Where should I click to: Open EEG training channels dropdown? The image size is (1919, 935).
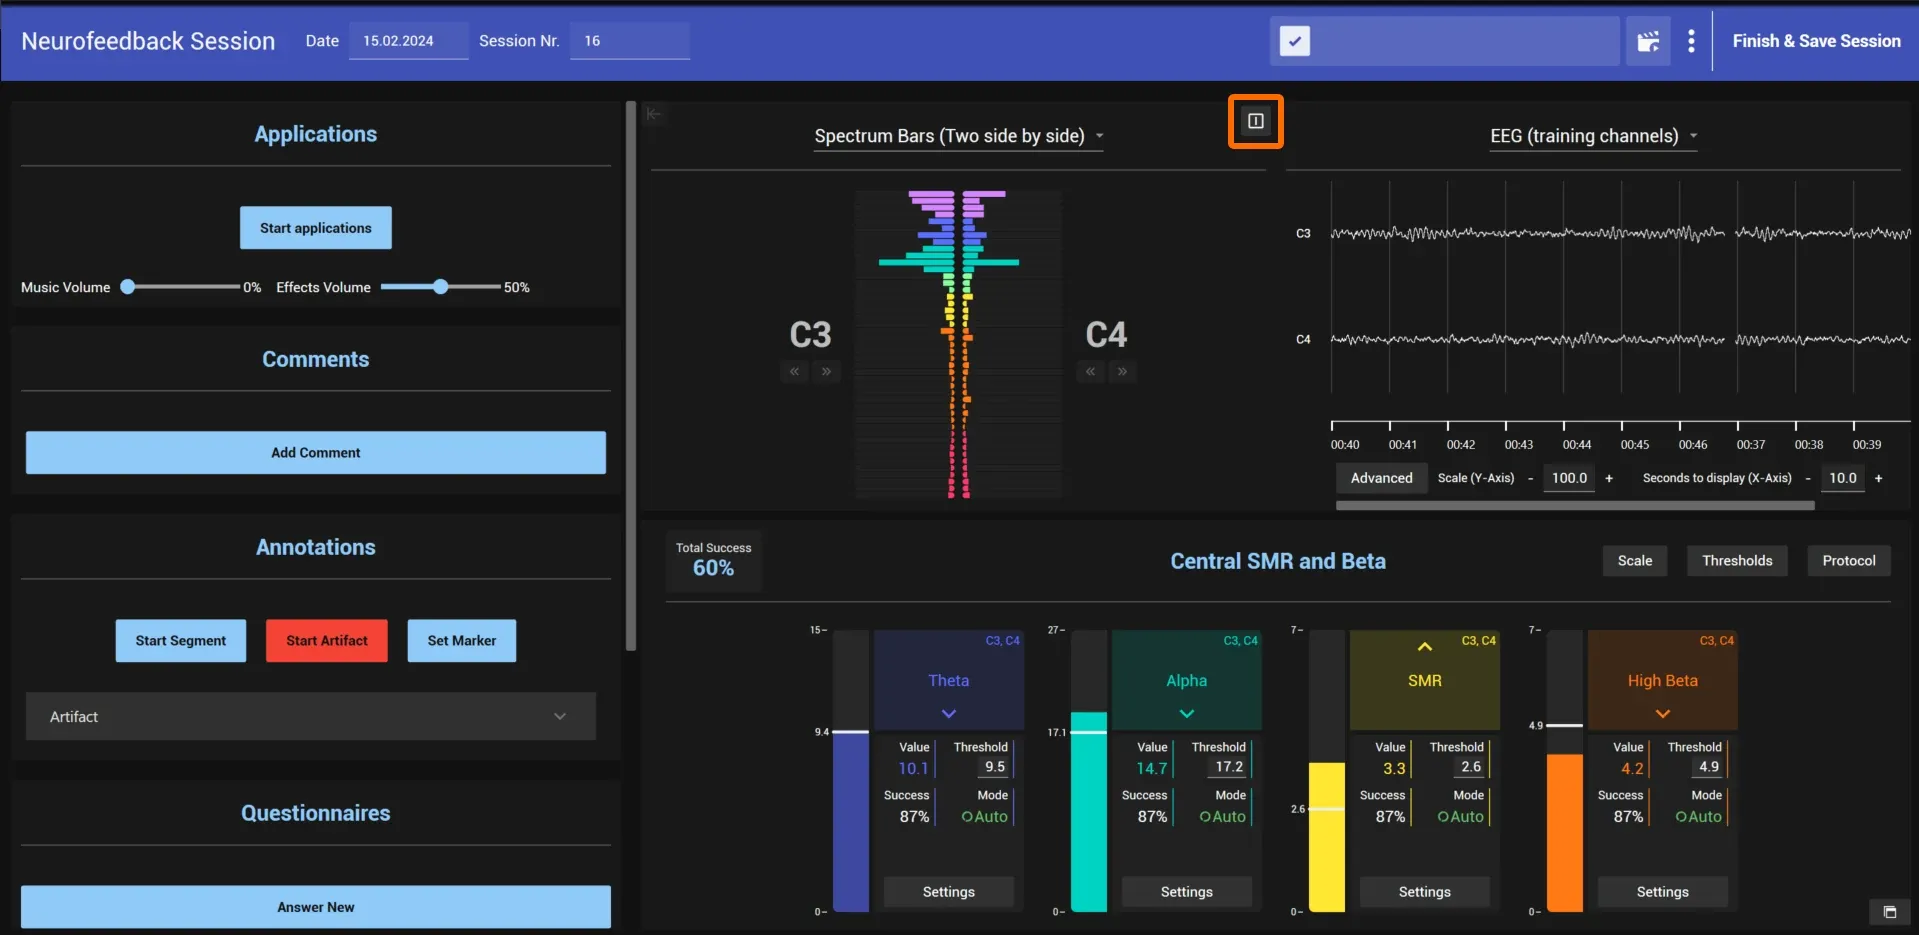[x=1593, y=136]
